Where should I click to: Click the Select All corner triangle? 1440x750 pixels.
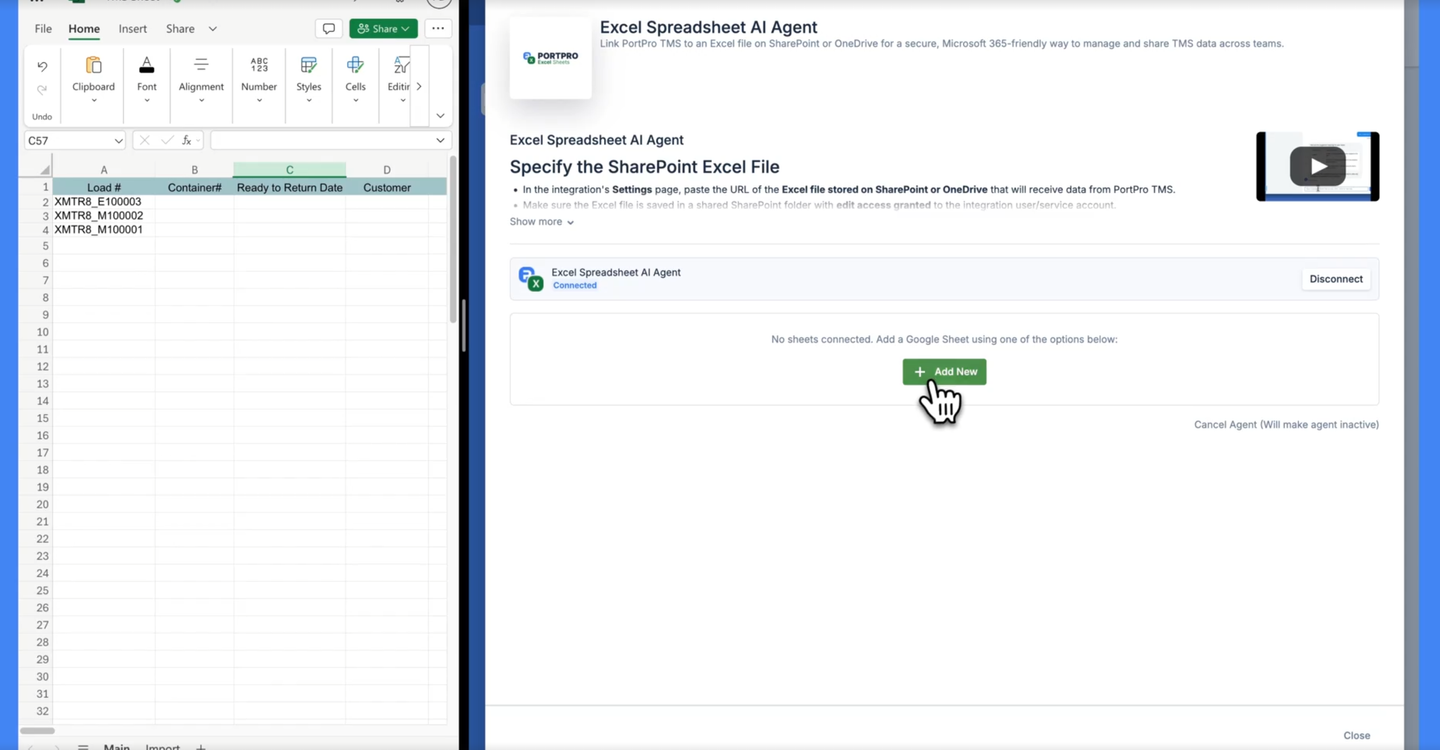(44, 170)
